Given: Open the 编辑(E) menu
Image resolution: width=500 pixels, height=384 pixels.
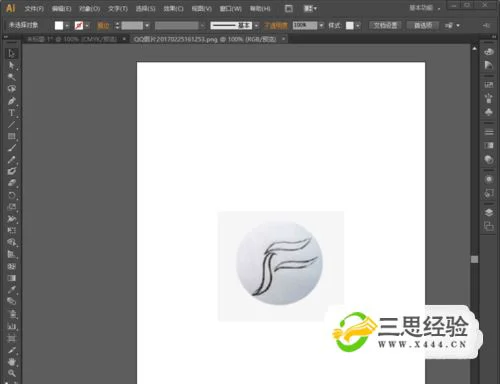Looking at the screenshot, I should coord(62,8).
